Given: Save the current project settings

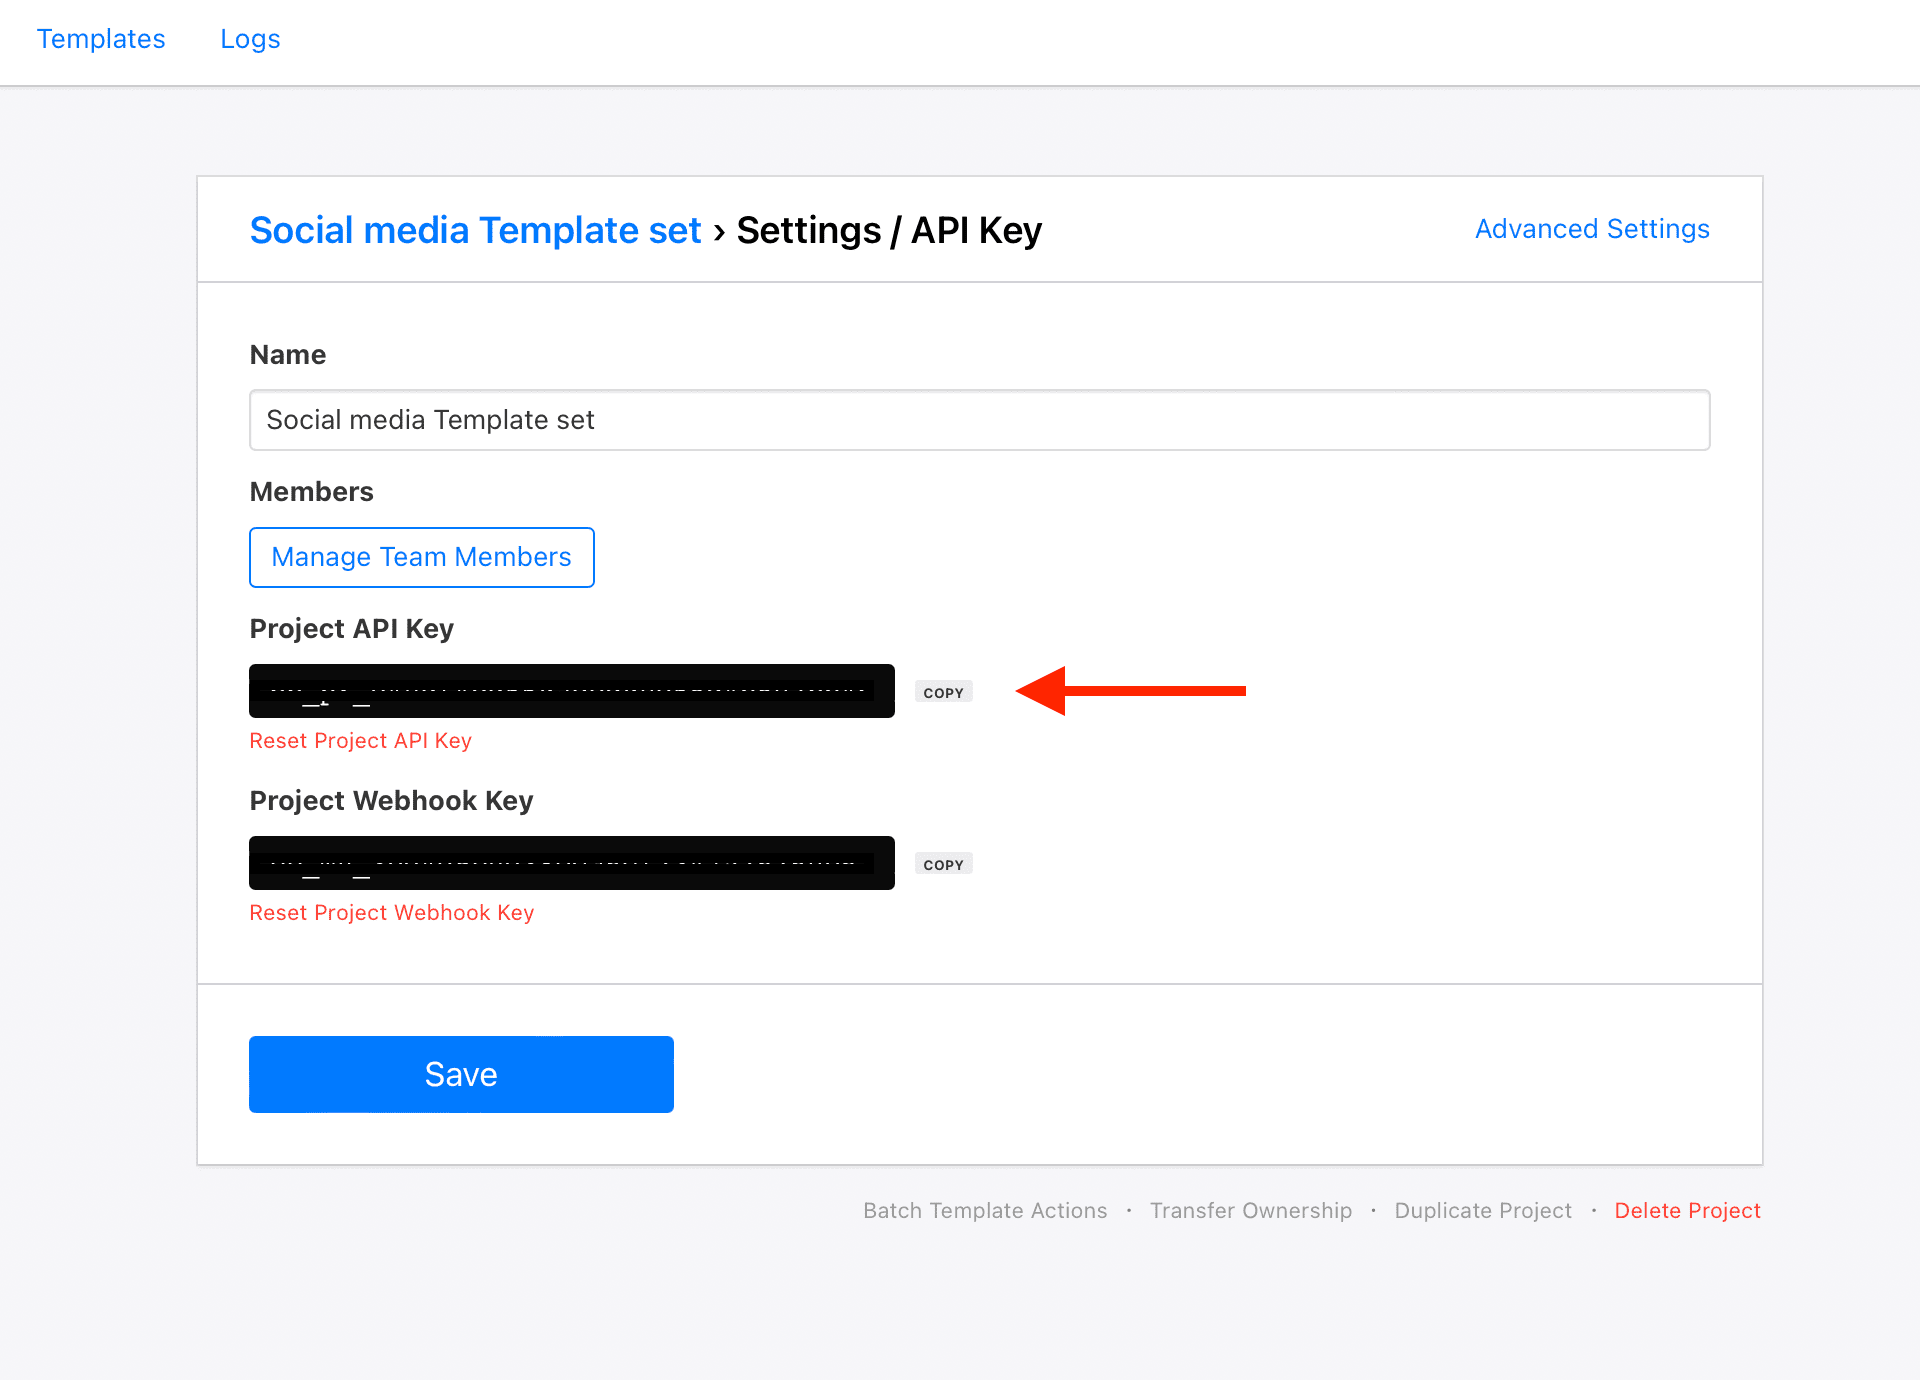Looking at the screenshot, I should pyautogui.click(x=461, y=1073).
